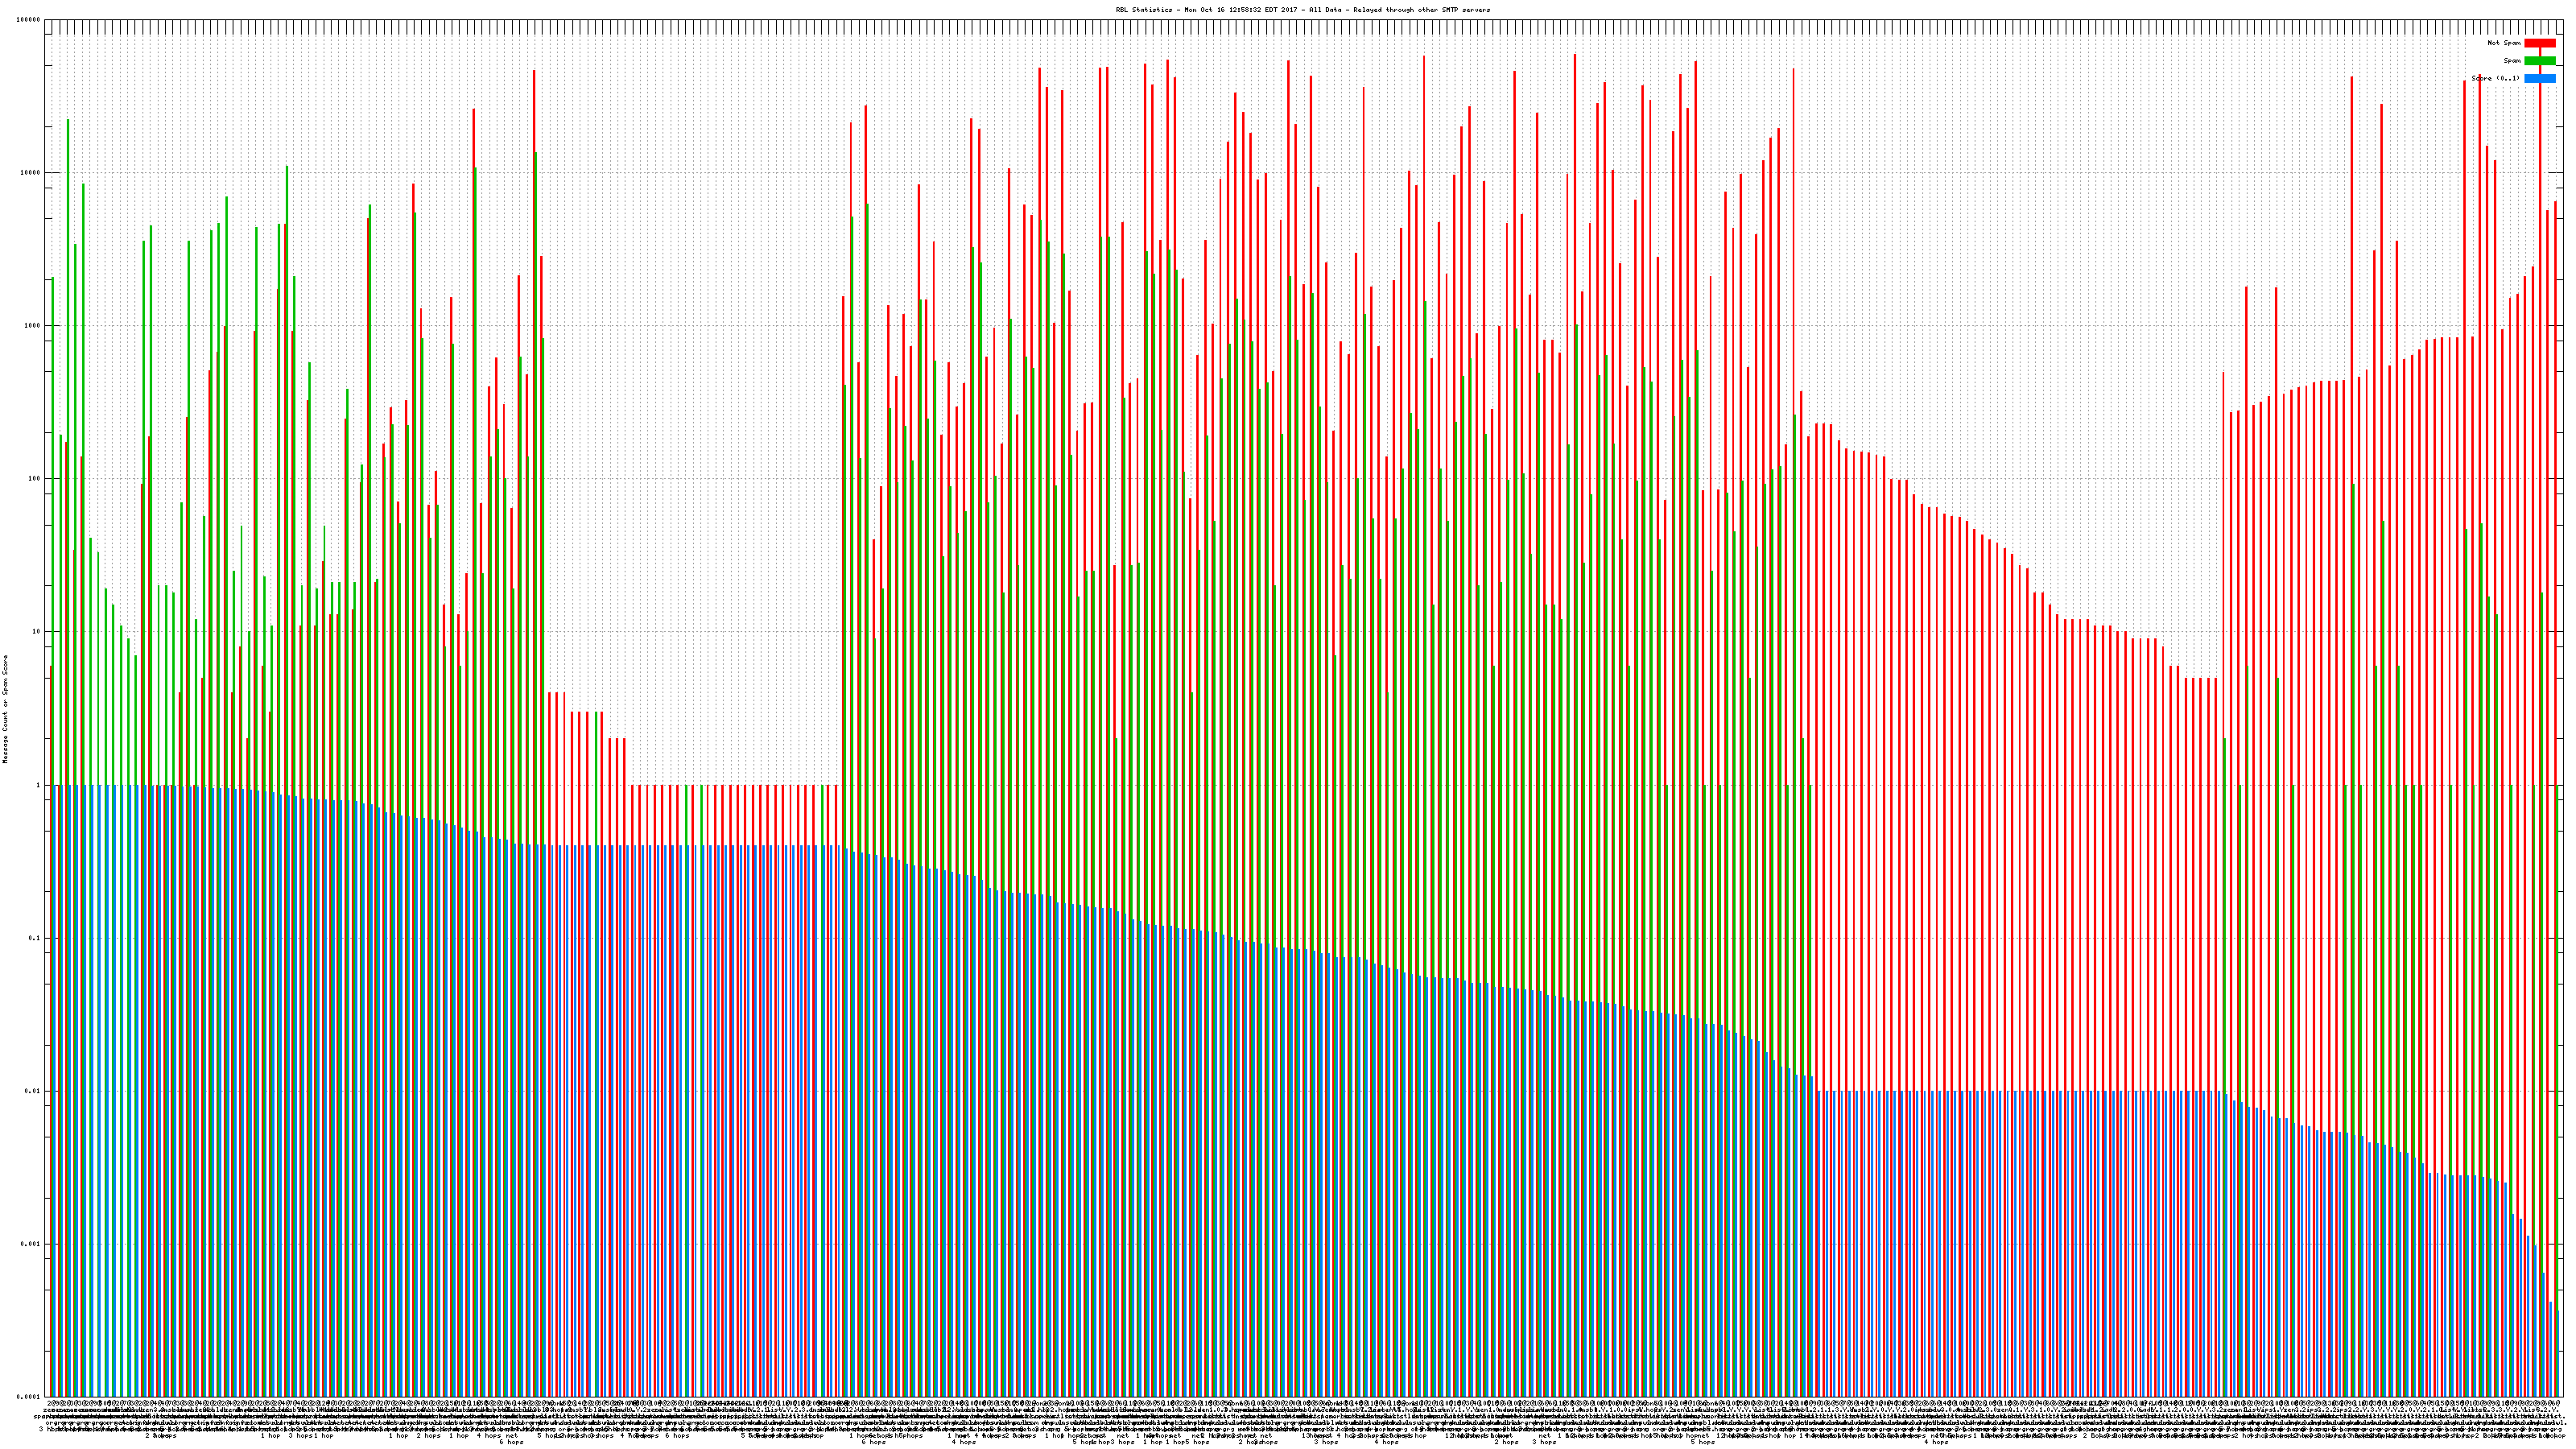
Task: Click the 100 y-axis tick label
Action: (x=35, y=479)
